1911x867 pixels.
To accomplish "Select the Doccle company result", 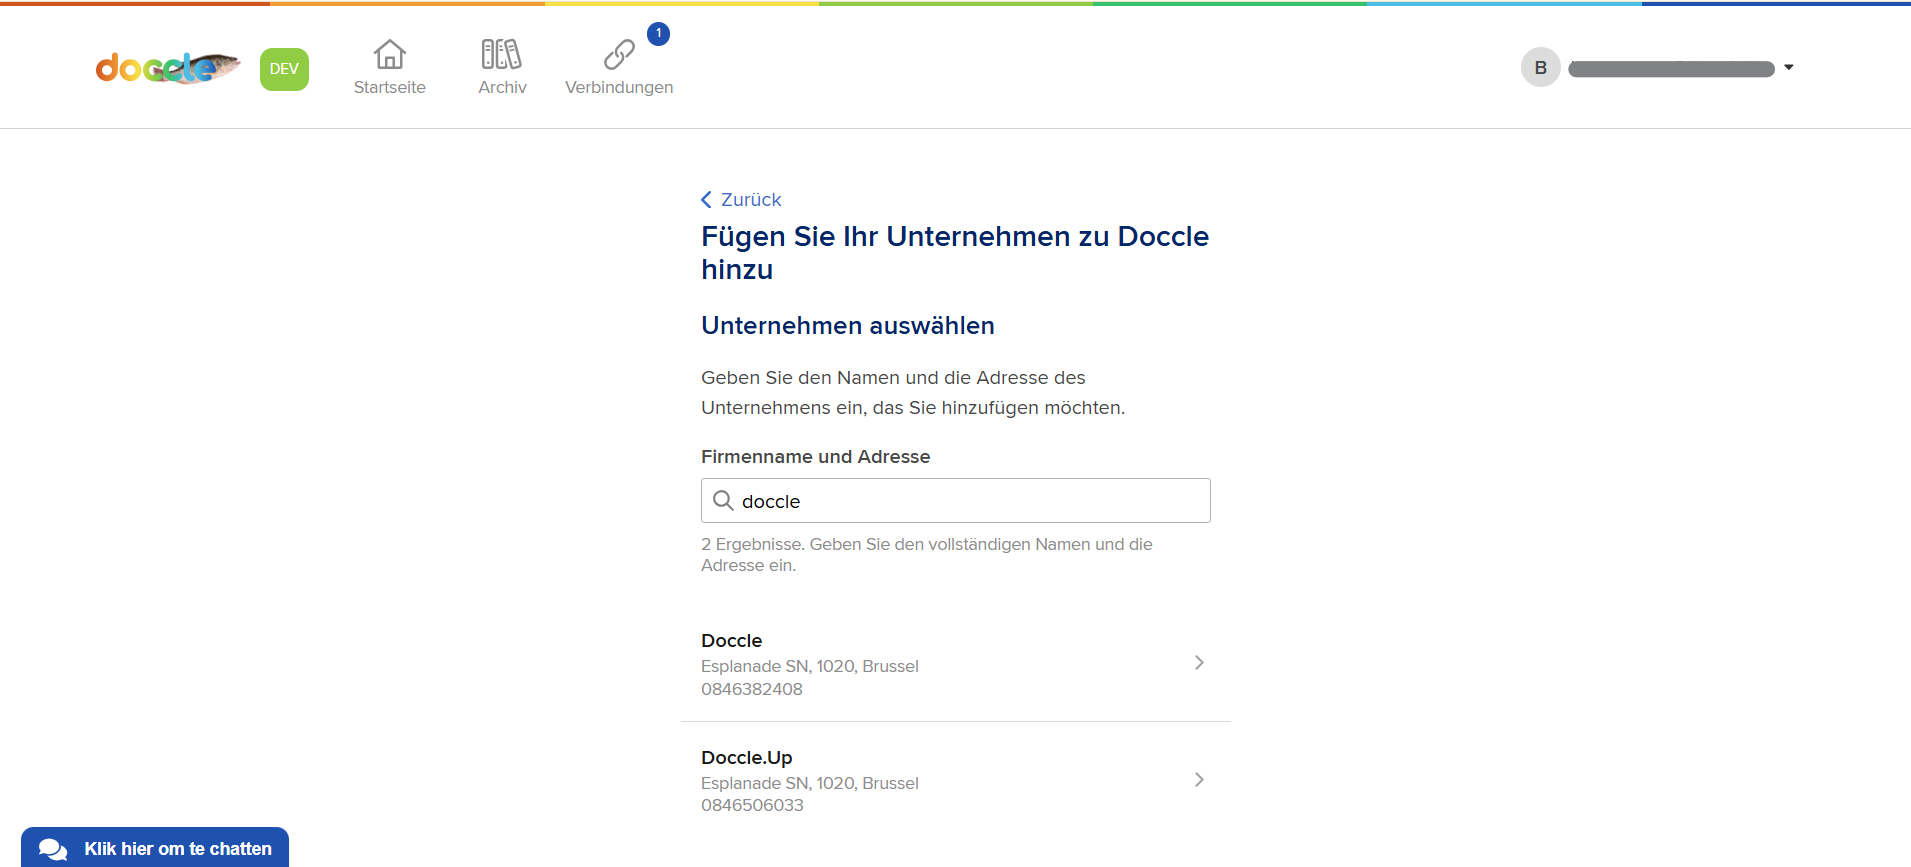I will click(956, 664).
